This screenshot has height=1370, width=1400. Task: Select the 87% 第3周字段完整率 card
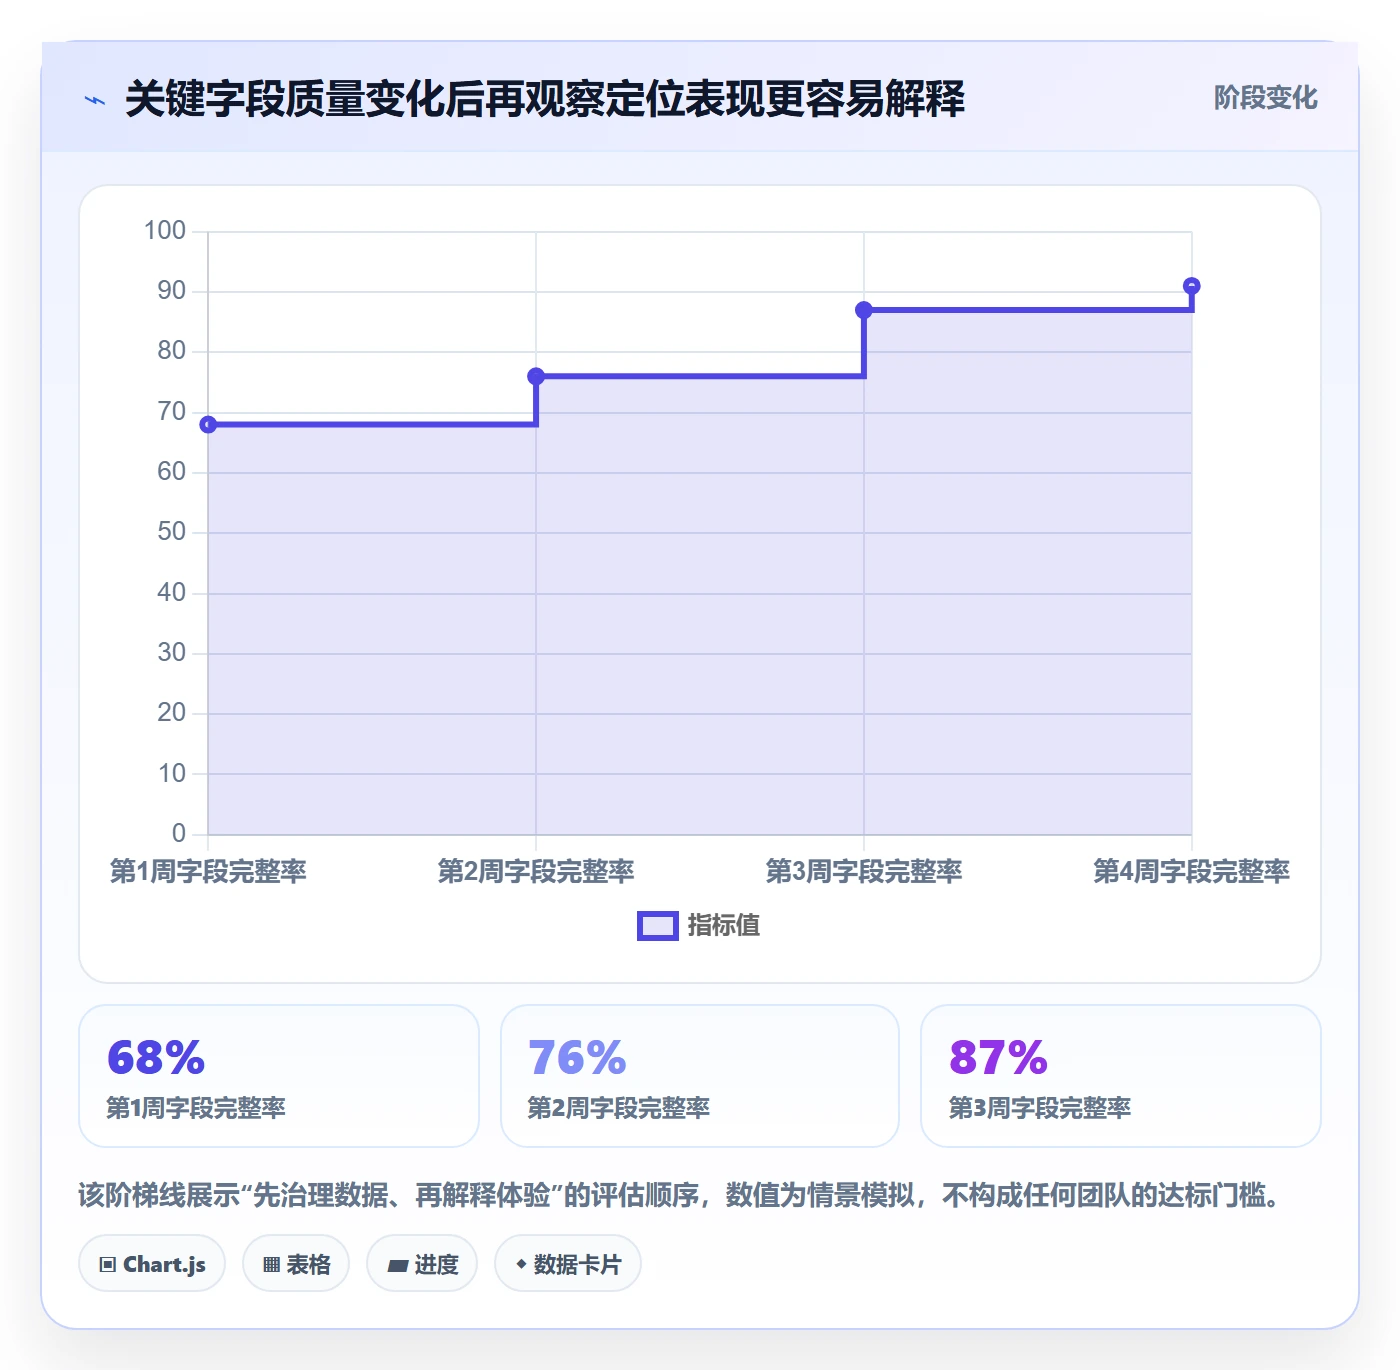[1121, 1076]
